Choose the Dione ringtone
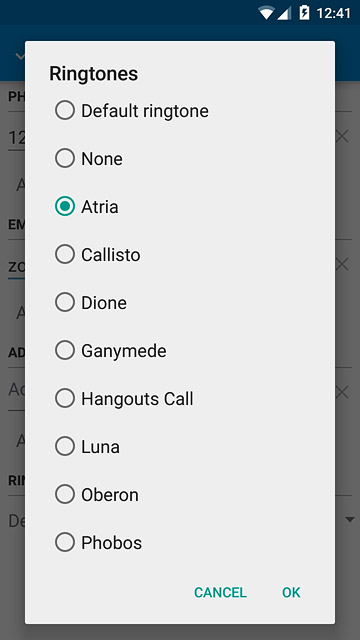 click(x=180, y=302)
